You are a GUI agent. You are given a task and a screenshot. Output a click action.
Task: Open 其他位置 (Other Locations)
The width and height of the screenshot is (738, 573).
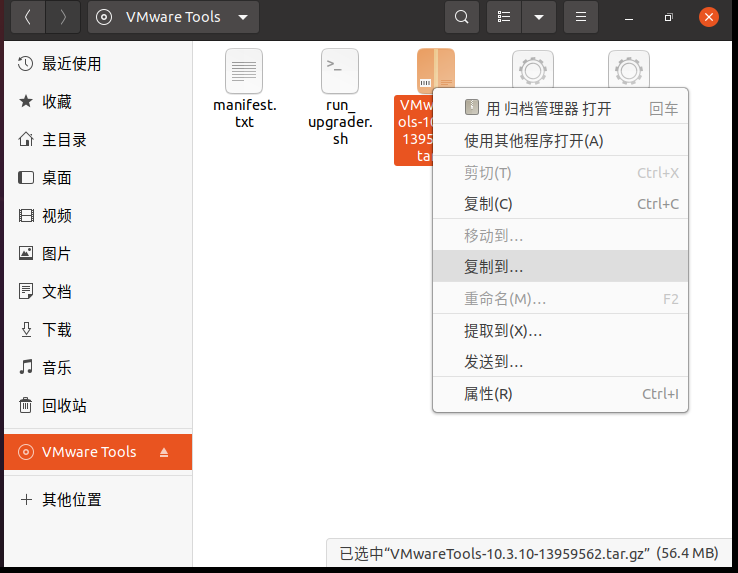pyautogui.click(x=98, y=500)
